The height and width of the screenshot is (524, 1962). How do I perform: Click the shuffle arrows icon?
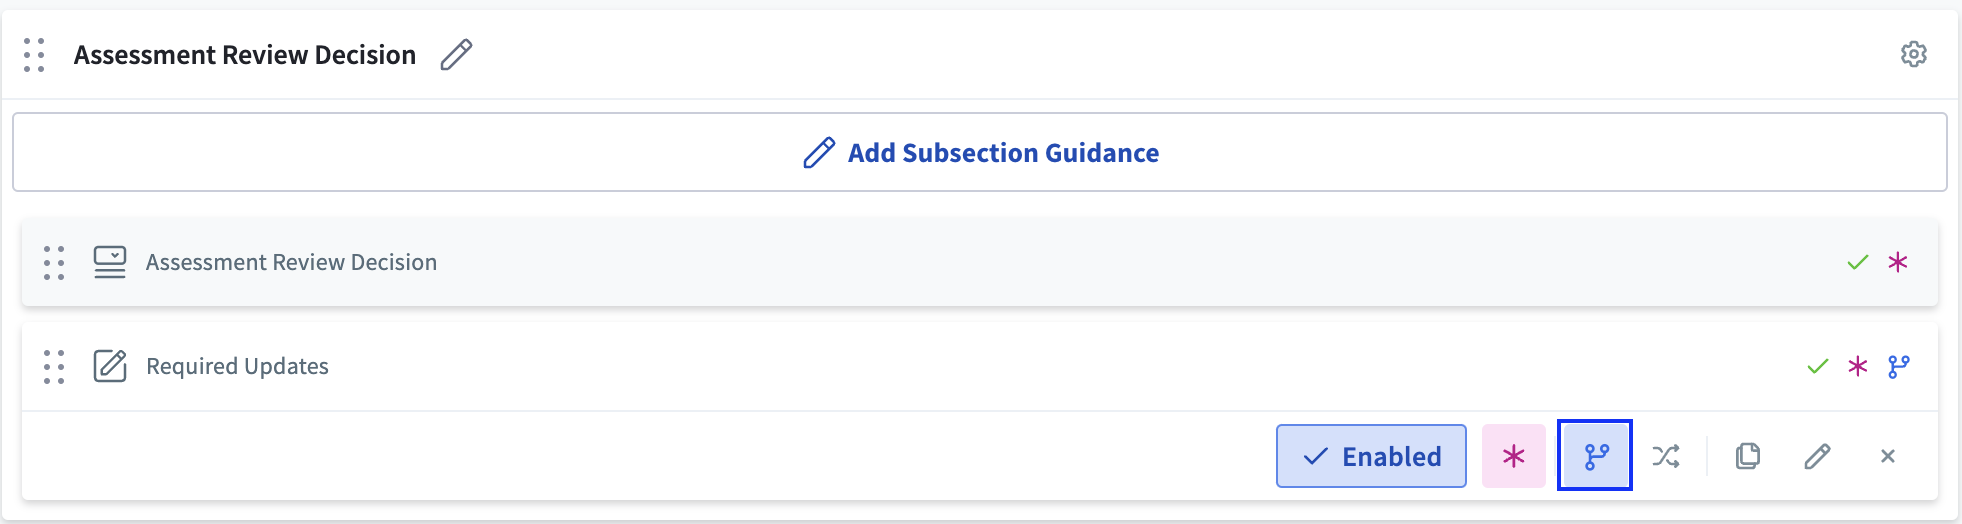(x=1666, y=456)
